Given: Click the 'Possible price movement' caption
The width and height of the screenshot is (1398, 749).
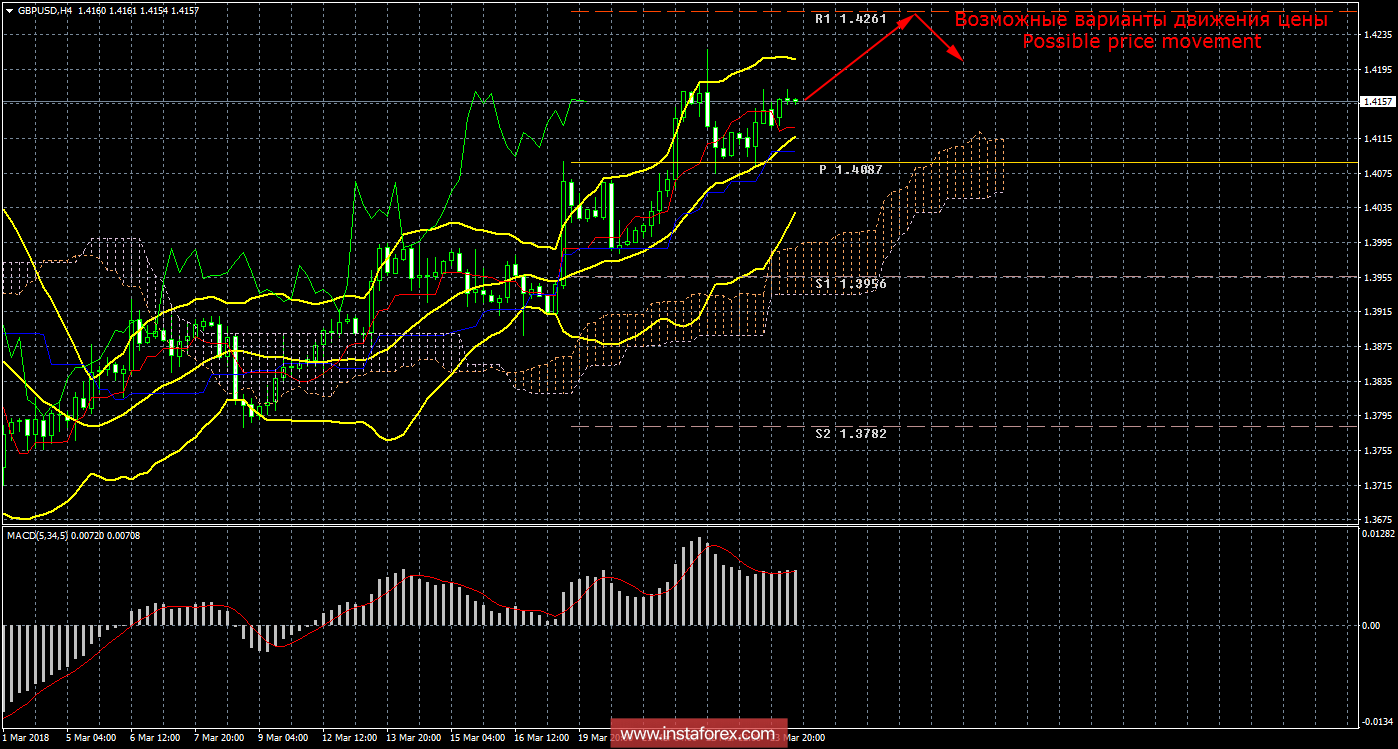Looking at the screenshot, I should point(1141,42).
